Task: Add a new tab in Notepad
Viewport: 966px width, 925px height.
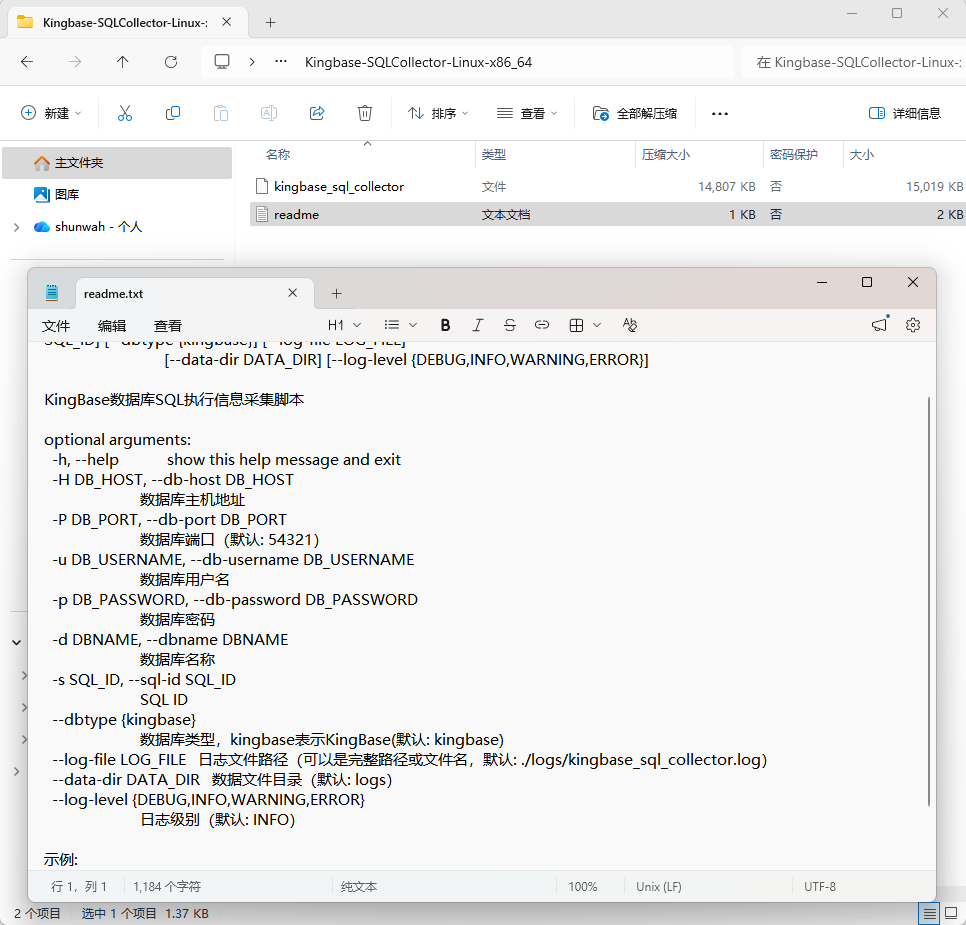Action: tap(336, 293)
